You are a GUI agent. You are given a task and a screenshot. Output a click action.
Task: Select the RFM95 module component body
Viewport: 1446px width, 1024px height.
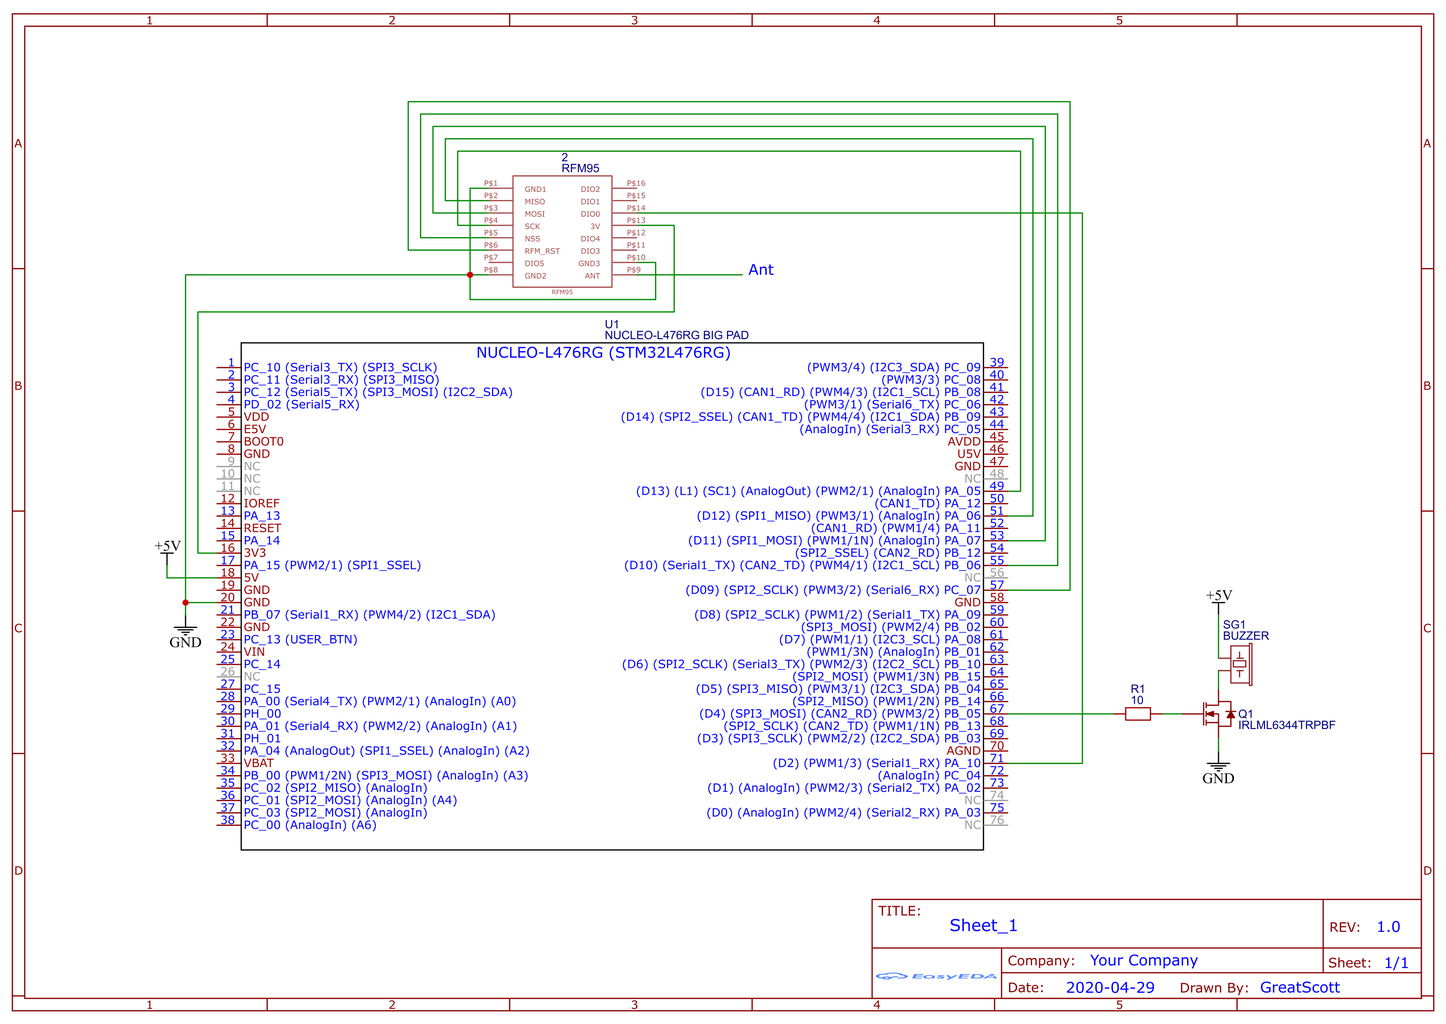click(562, 232)
